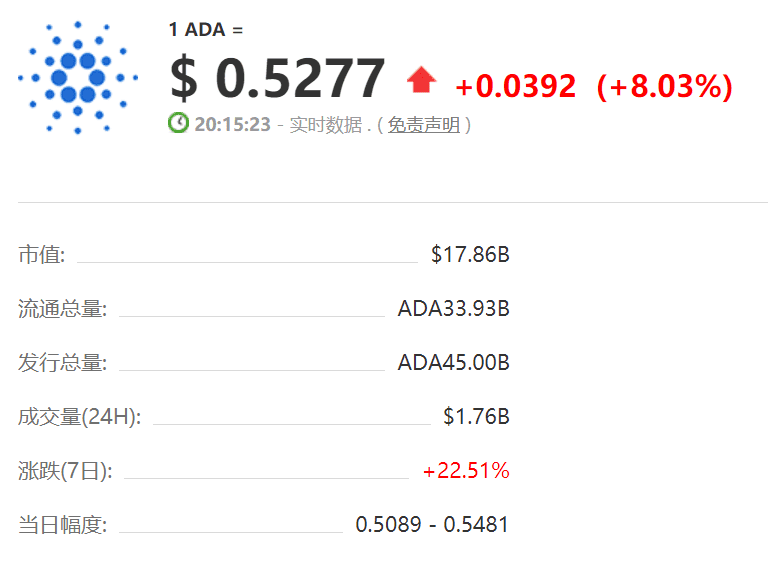Click the ADA33.93B circulating supply value
Viewport: 768px width, 564px height.
point(453,309)
